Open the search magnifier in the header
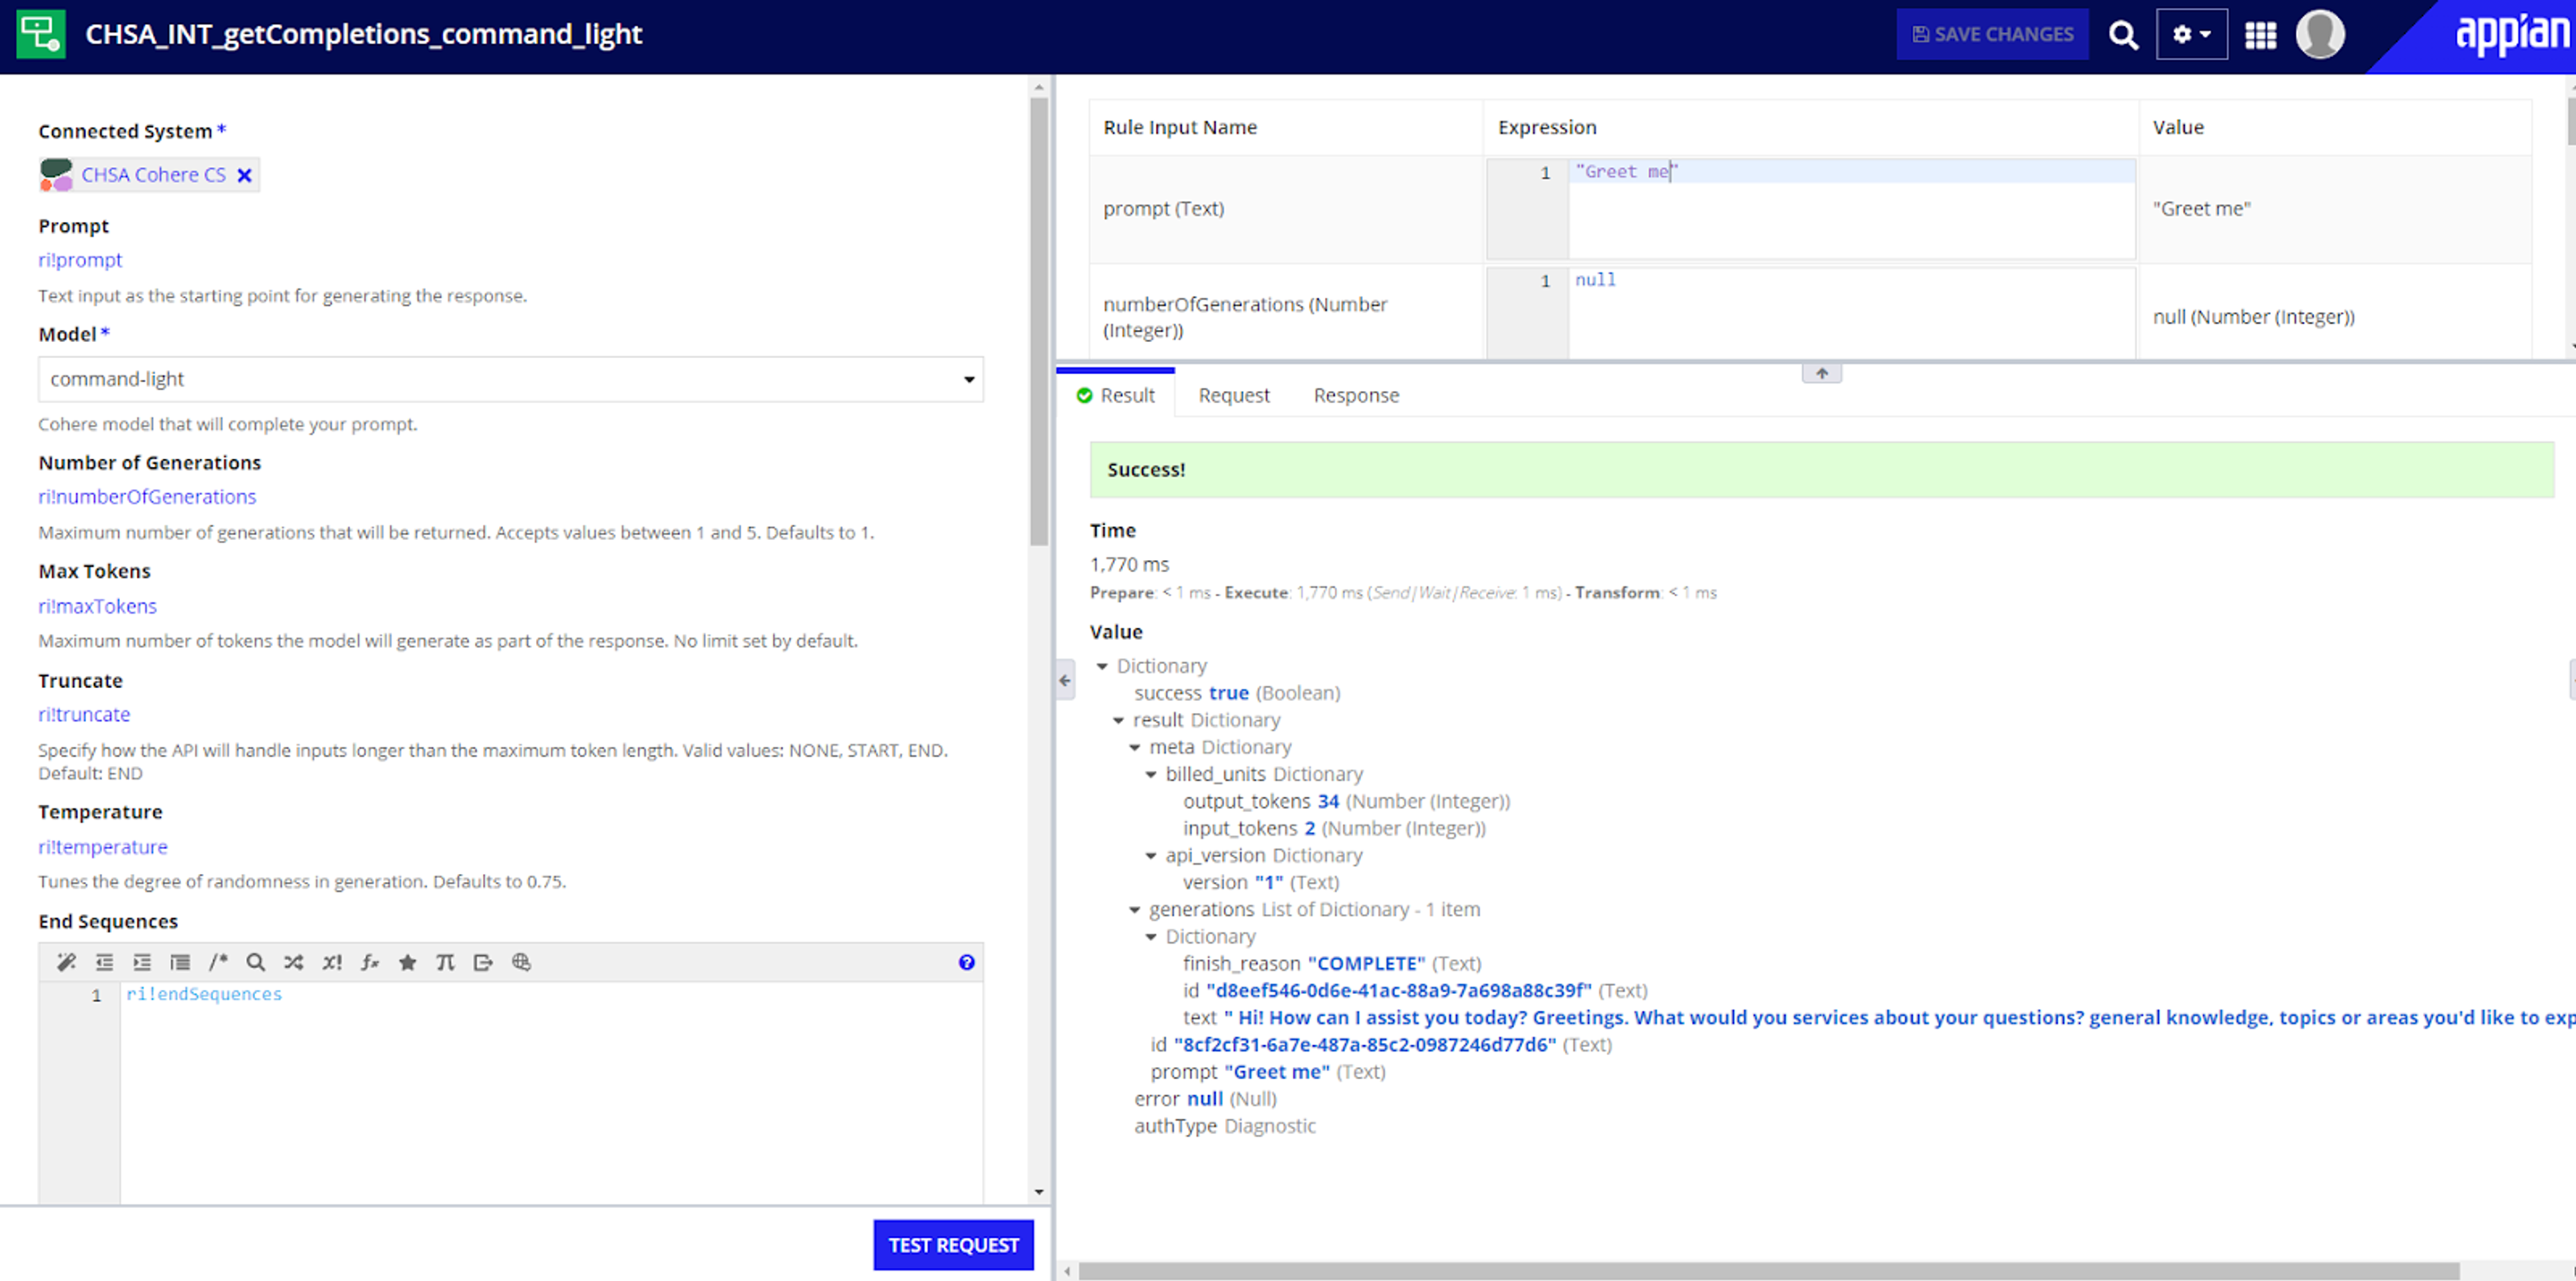 click(2122, 35)
